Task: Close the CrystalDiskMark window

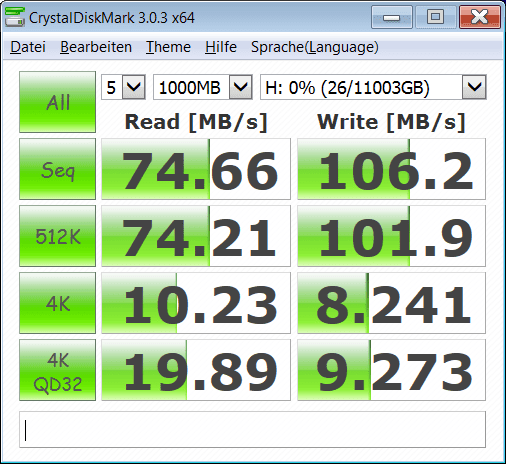Action: coord(480,17)
